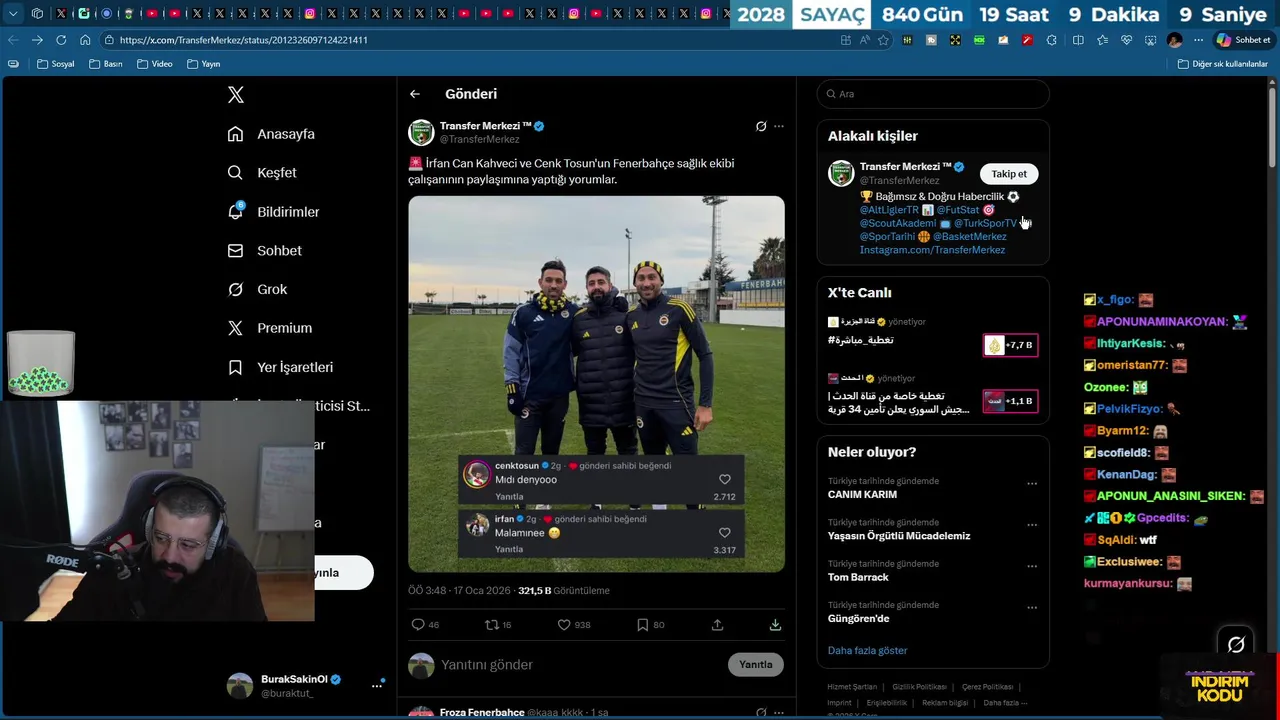The height and width of the screenshot is (720, 1280).
Task: Open the @SporTarihi link
Action: pyautogui.click(x=887, y=237)
